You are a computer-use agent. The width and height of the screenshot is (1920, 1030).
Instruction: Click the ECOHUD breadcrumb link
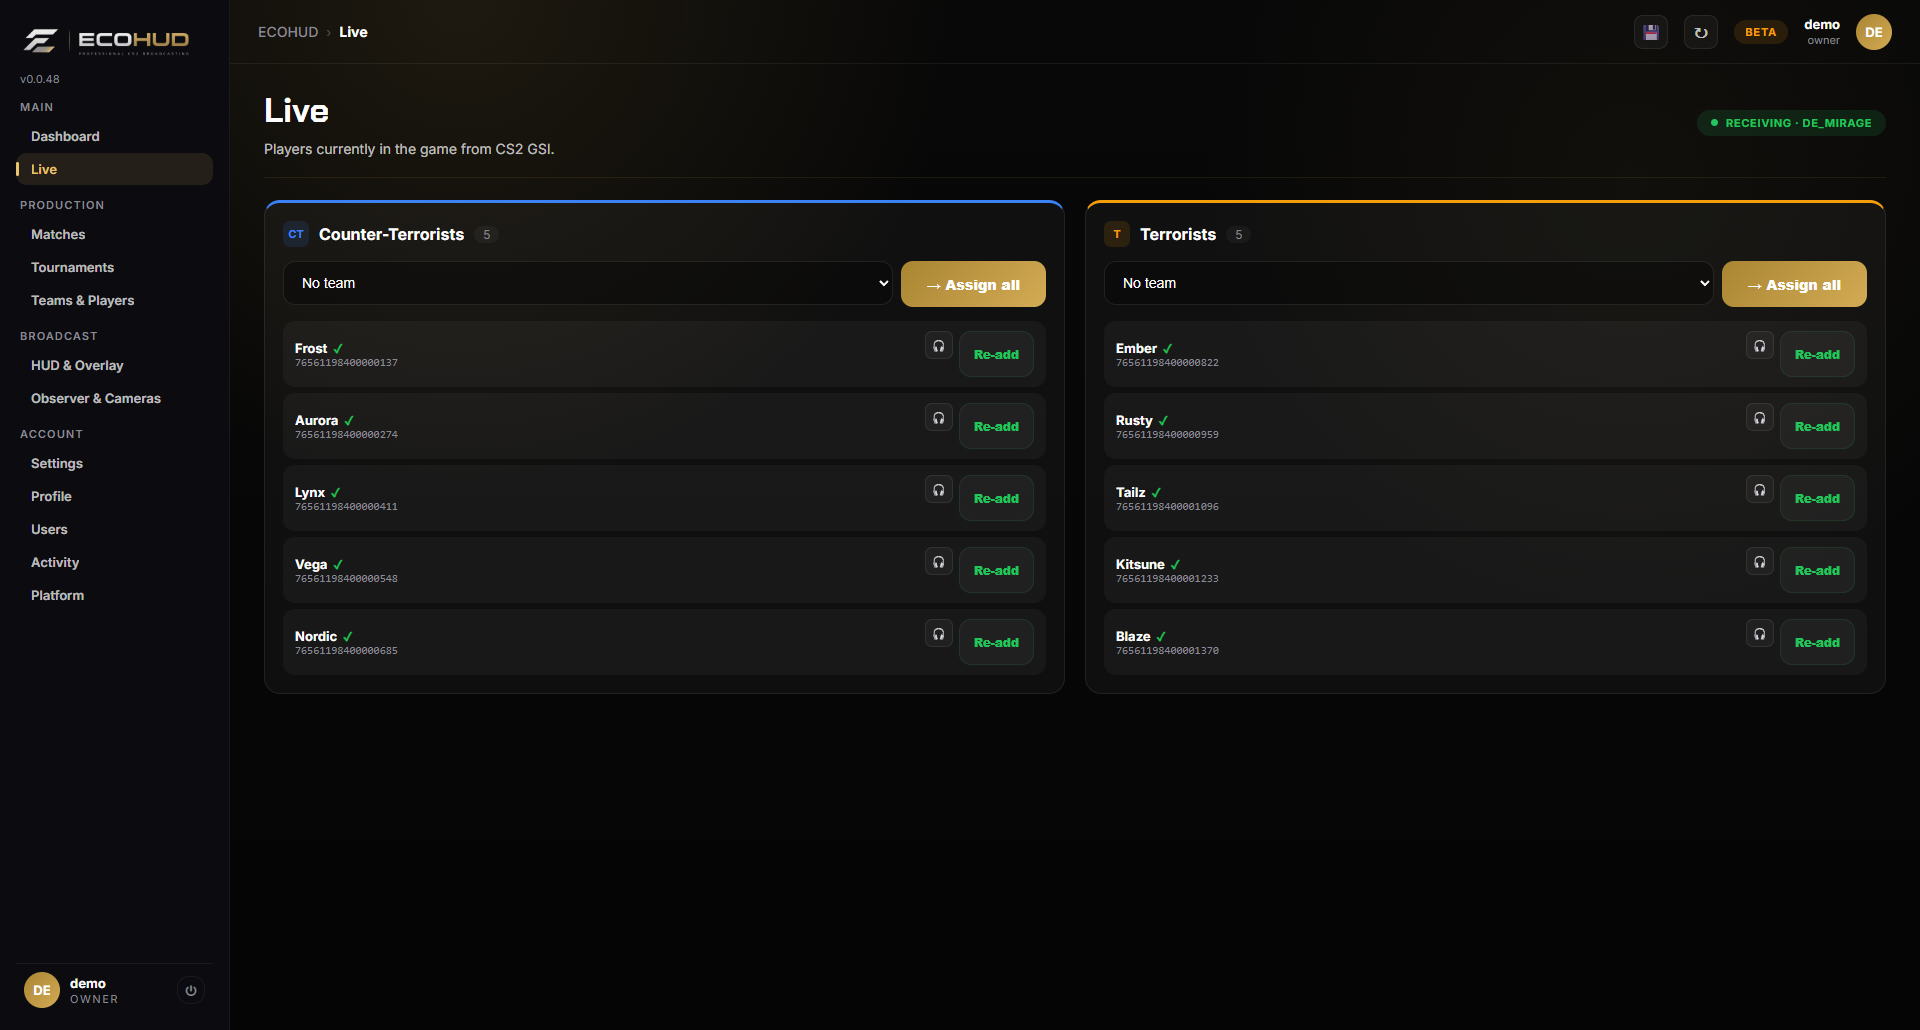pyautogui.click(x=288, y=32)
